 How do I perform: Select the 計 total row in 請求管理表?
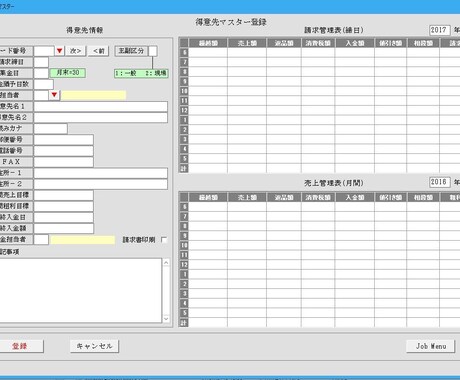coord(184,168)
